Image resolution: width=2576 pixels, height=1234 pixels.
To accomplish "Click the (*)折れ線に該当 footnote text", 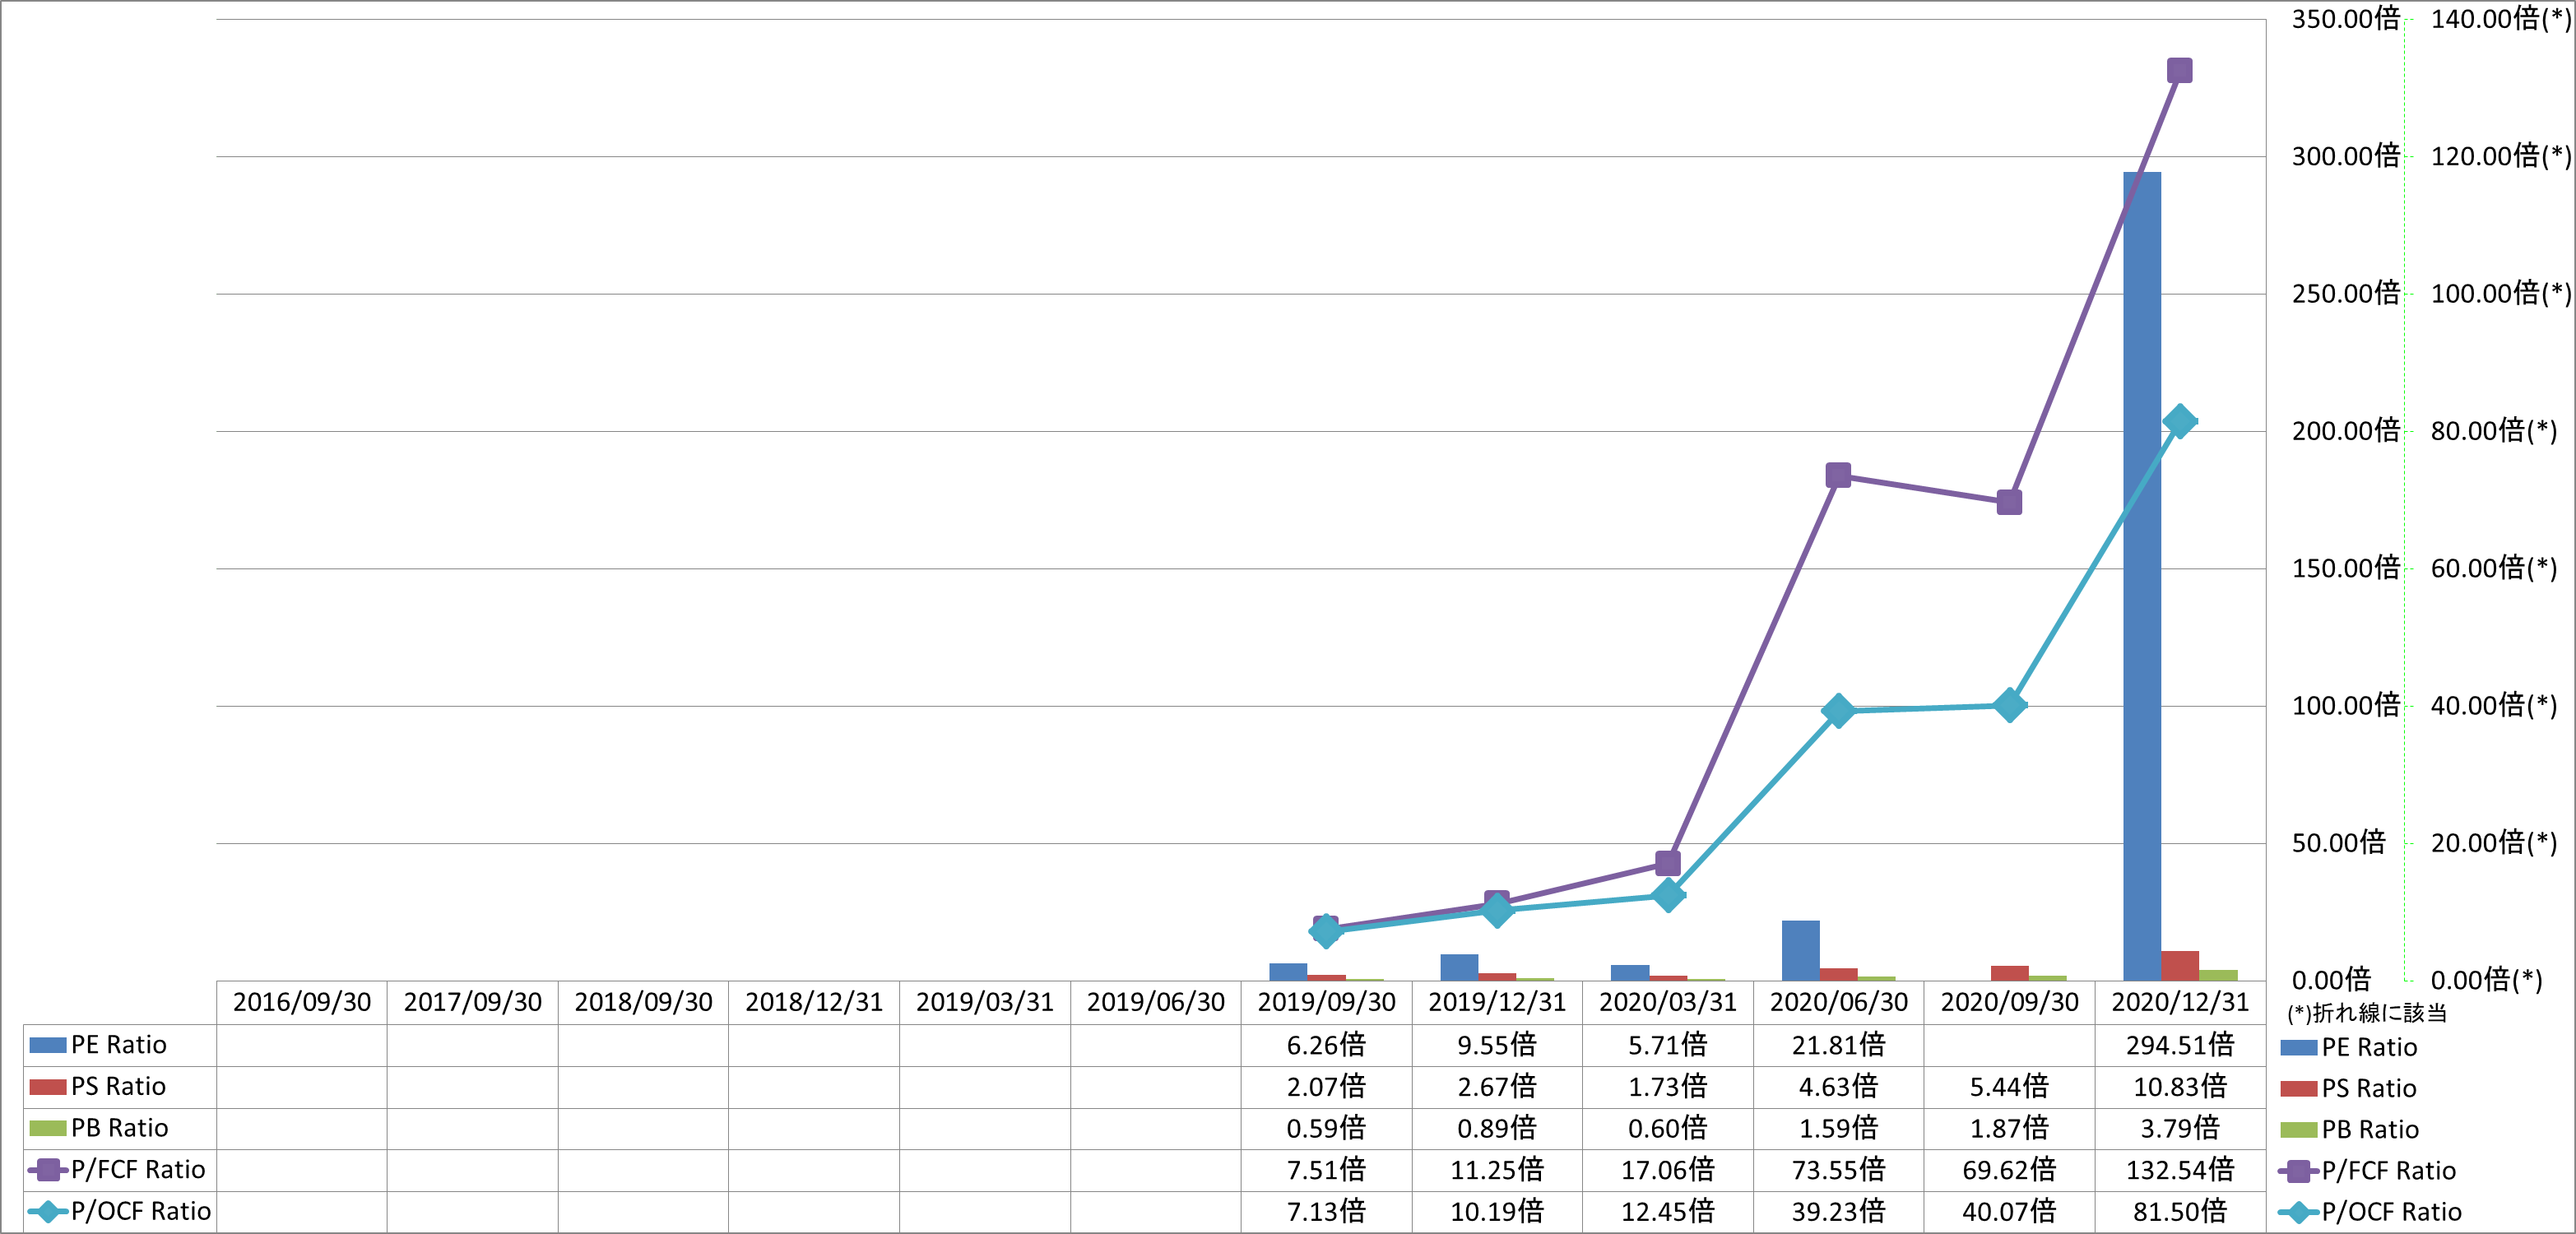I will click(x=2367, y=1014).
